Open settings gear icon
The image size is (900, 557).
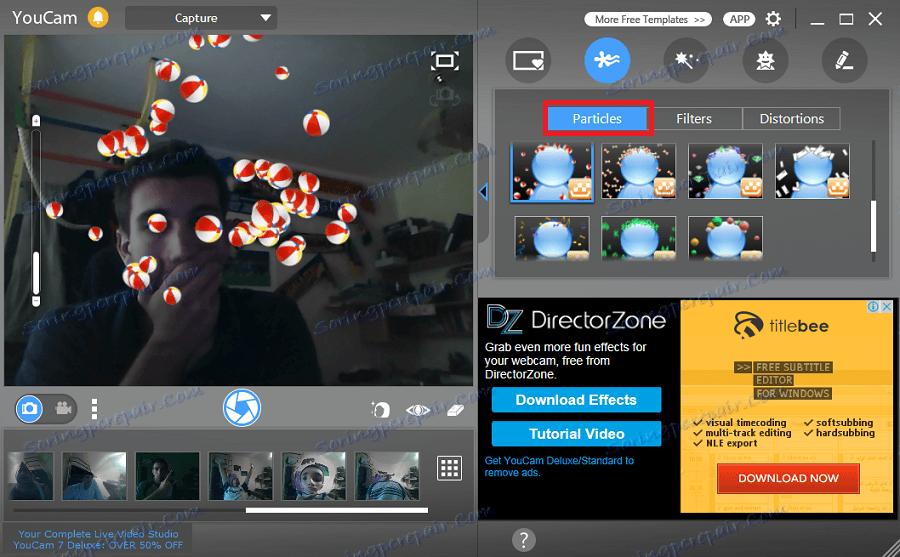773,19
